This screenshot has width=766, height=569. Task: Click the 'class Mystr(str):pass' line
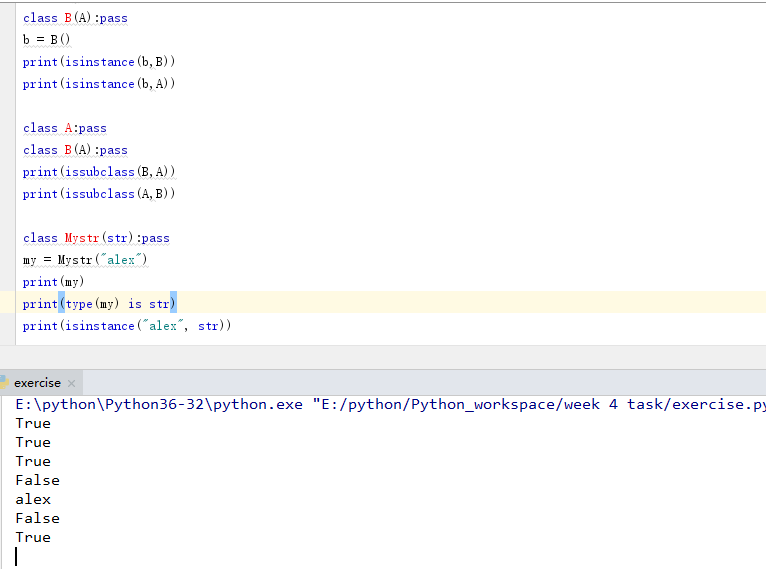[x=96, y=238]
